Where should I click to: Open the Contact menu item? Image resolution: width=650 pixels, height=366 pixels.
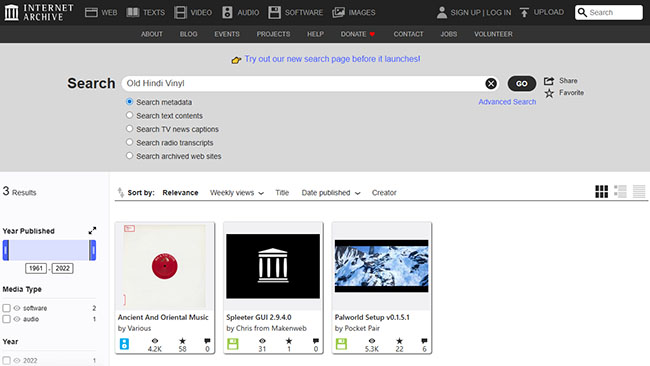[x=408, y=34]
